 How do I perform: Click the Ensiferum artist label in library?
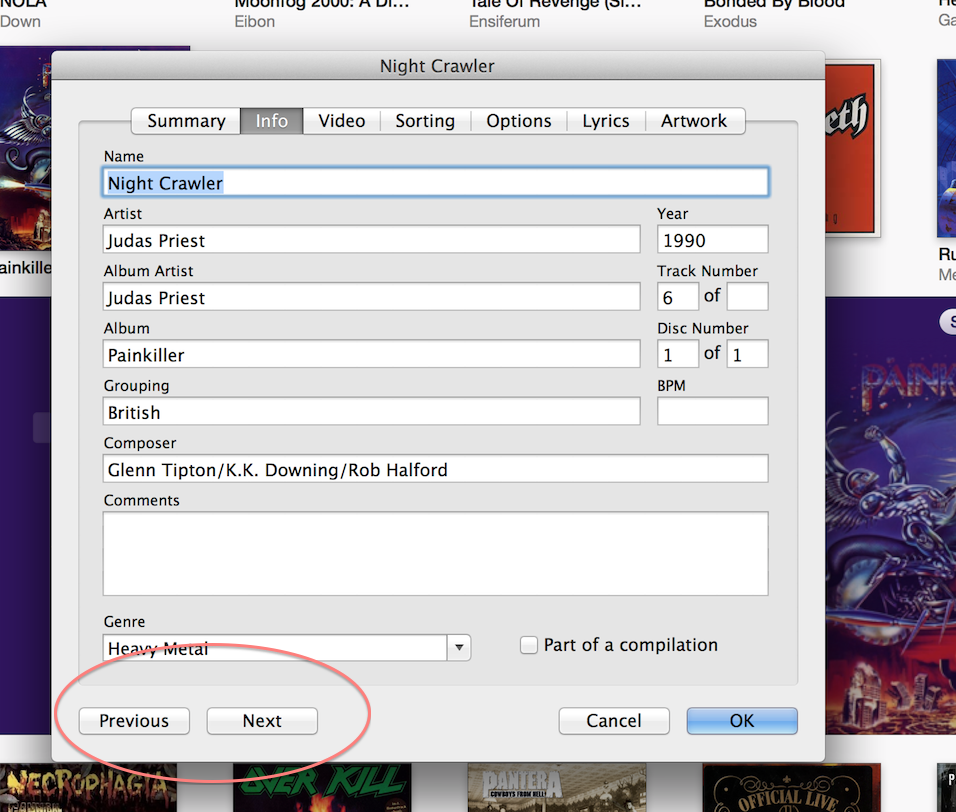[504, 21]
